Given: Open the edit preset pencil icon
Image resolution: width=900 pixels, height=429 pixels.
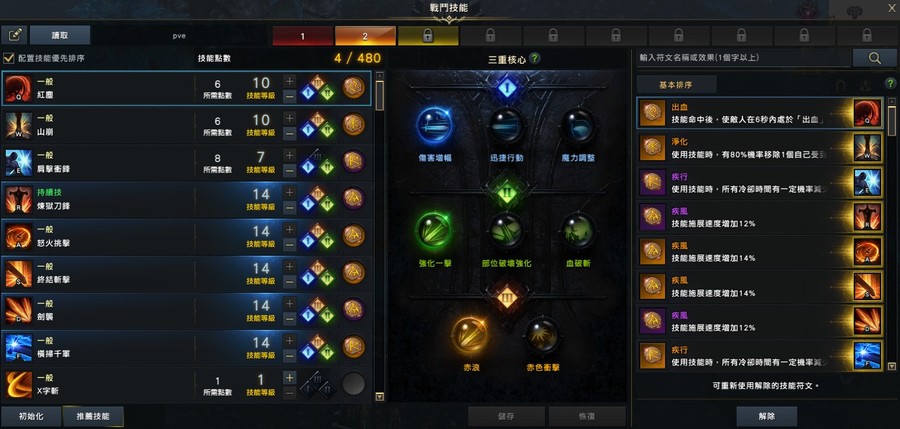Looking at the screenshot, I should (x=14, y=35).
